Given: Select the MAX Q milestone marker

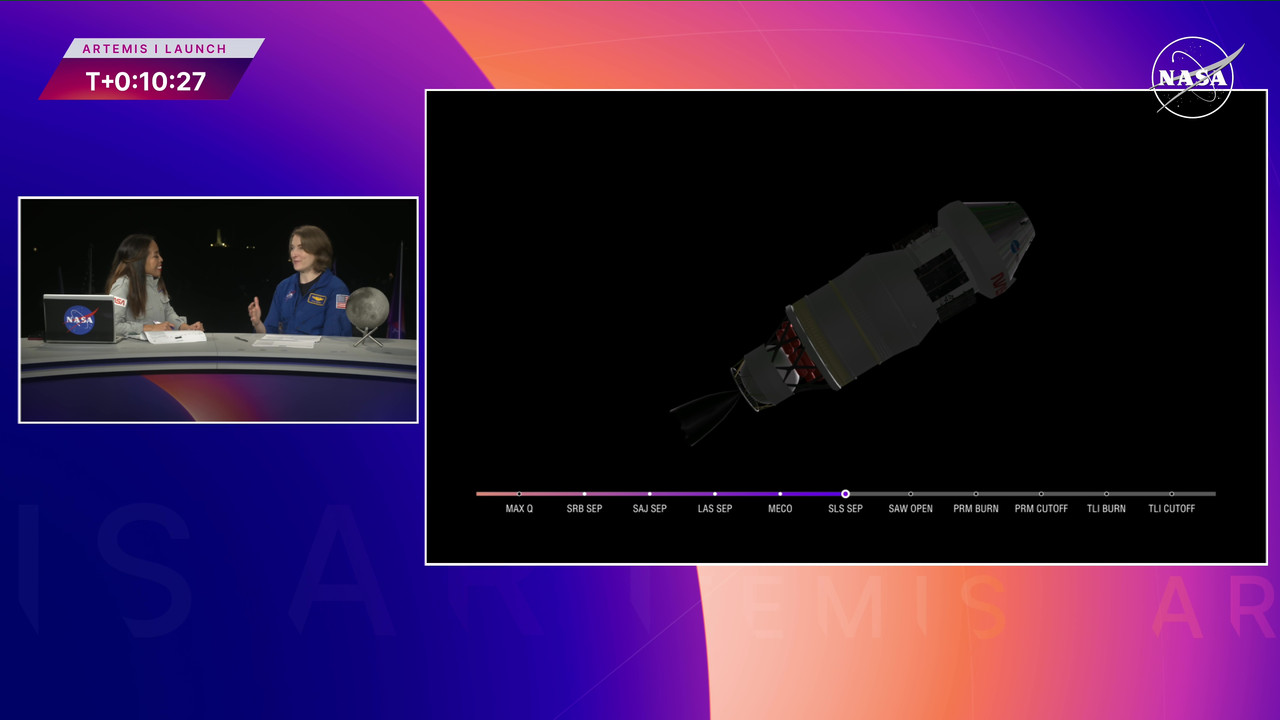Looking at the screenshot, I should [x=519, y=493].
